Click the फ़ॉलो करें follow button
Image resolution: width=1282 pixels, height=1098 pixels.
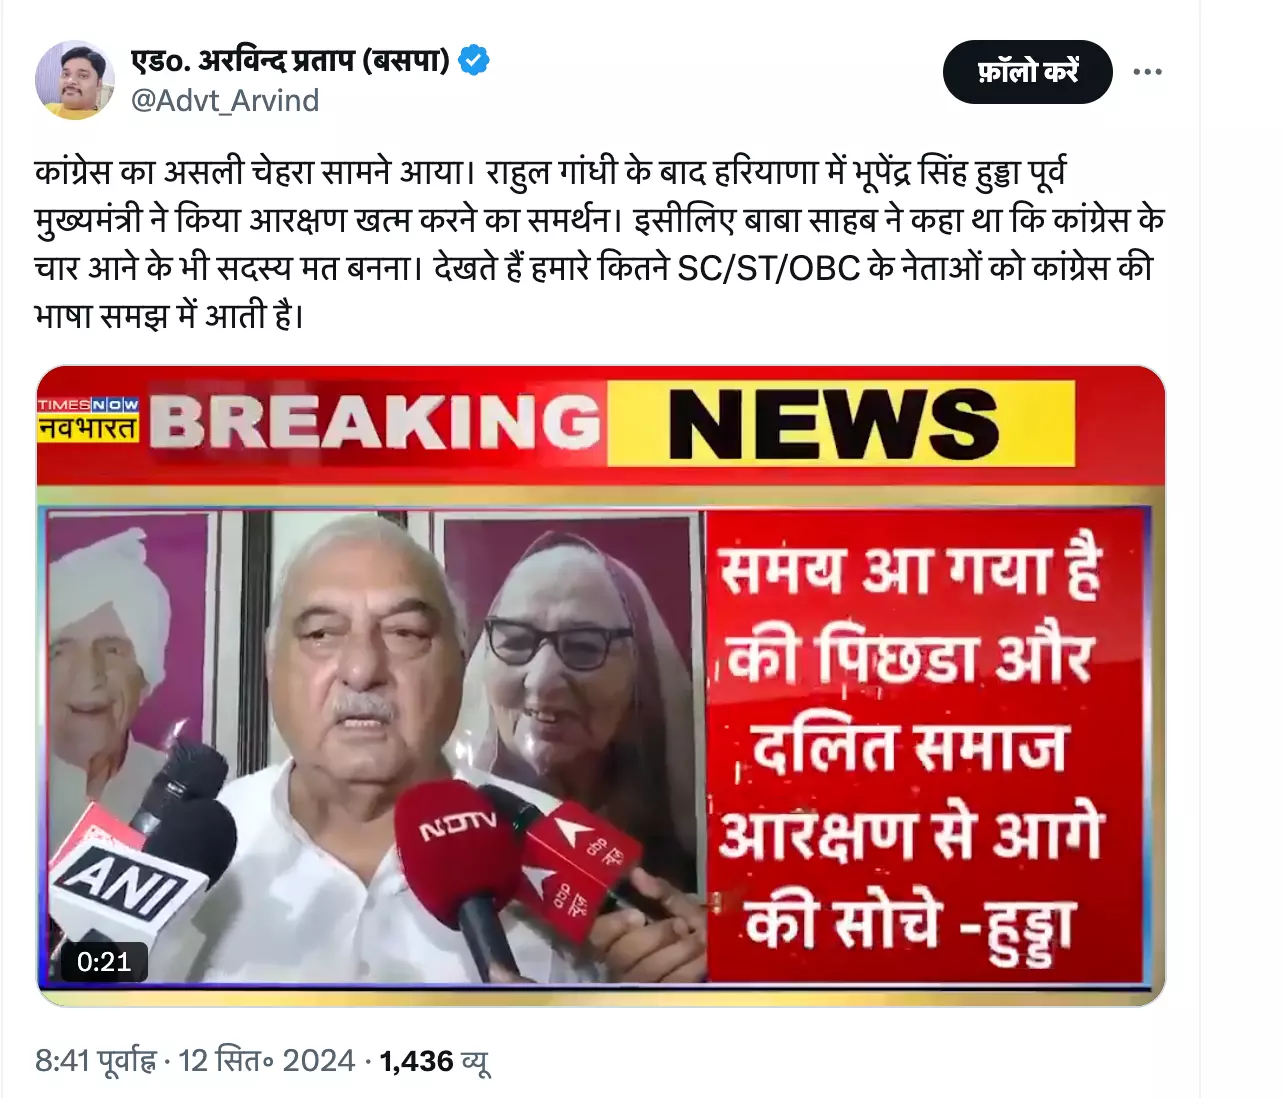[1027, 72]
